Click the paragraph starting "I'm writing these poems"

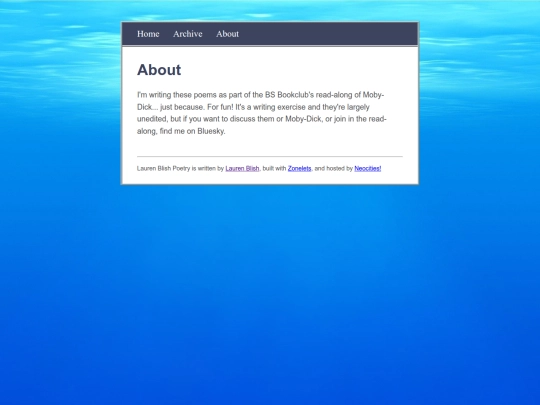point(262,113)
